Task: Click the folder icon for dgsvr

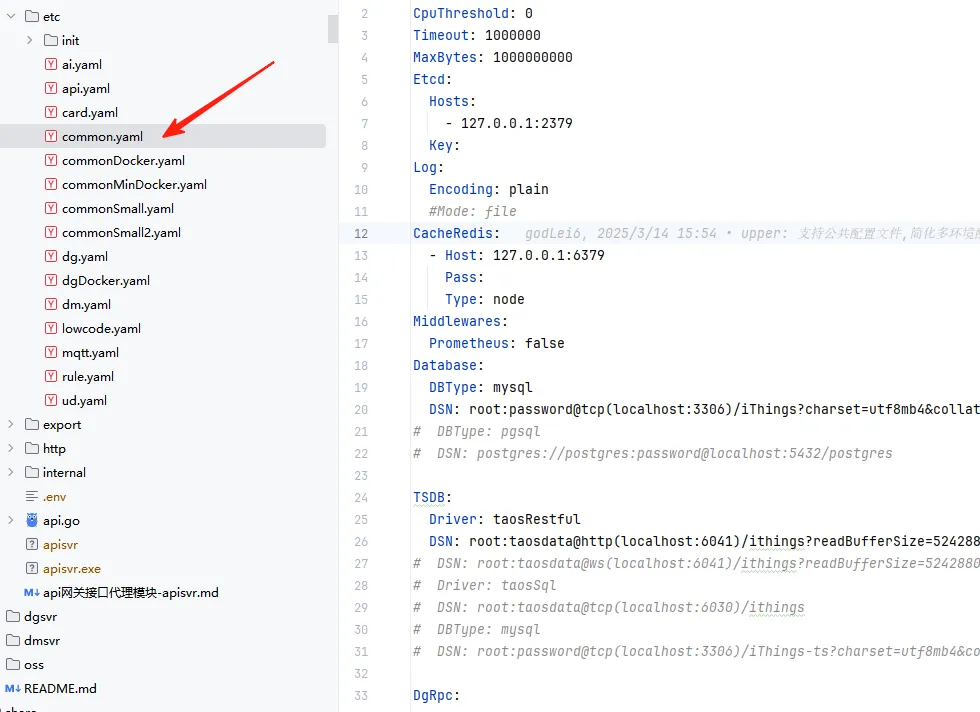Action: tap(13, 616)
